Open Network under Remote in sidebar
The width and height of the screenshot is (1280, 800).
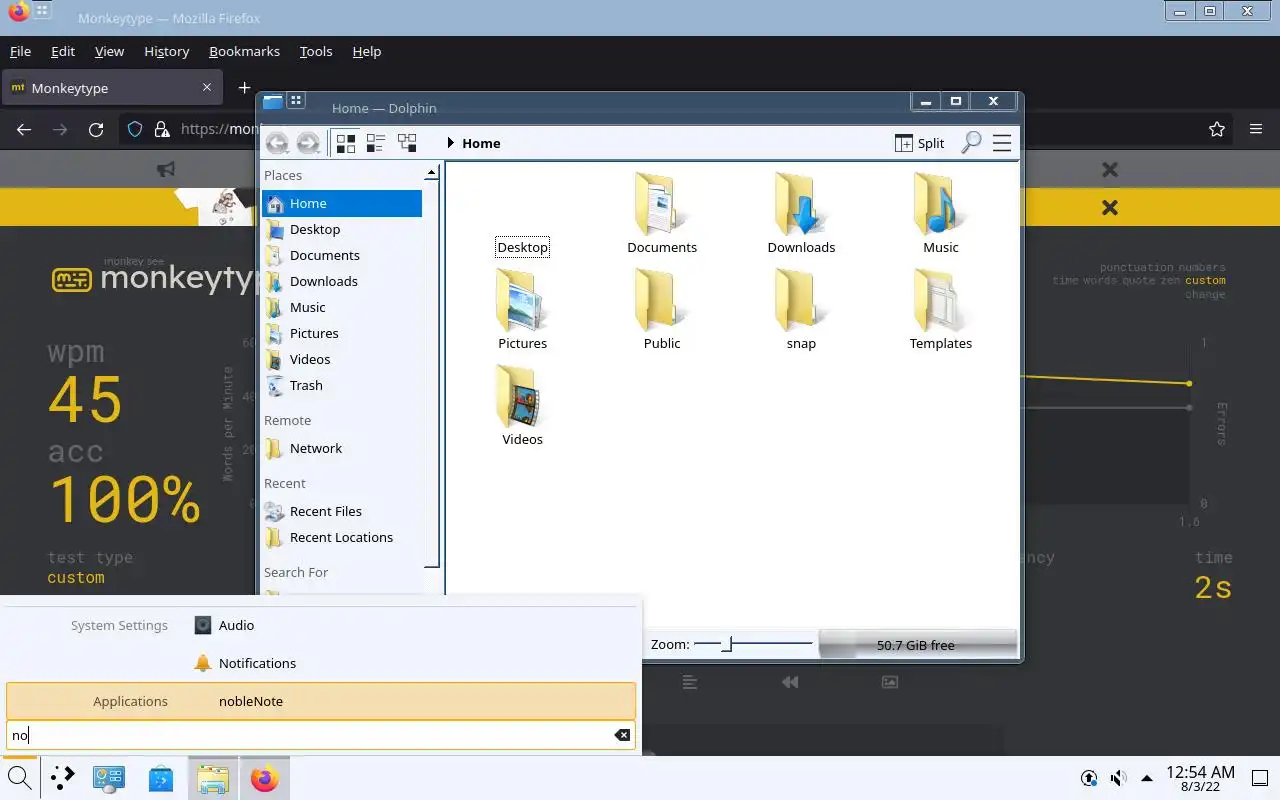pyautogui.click(x=342, y=448)
